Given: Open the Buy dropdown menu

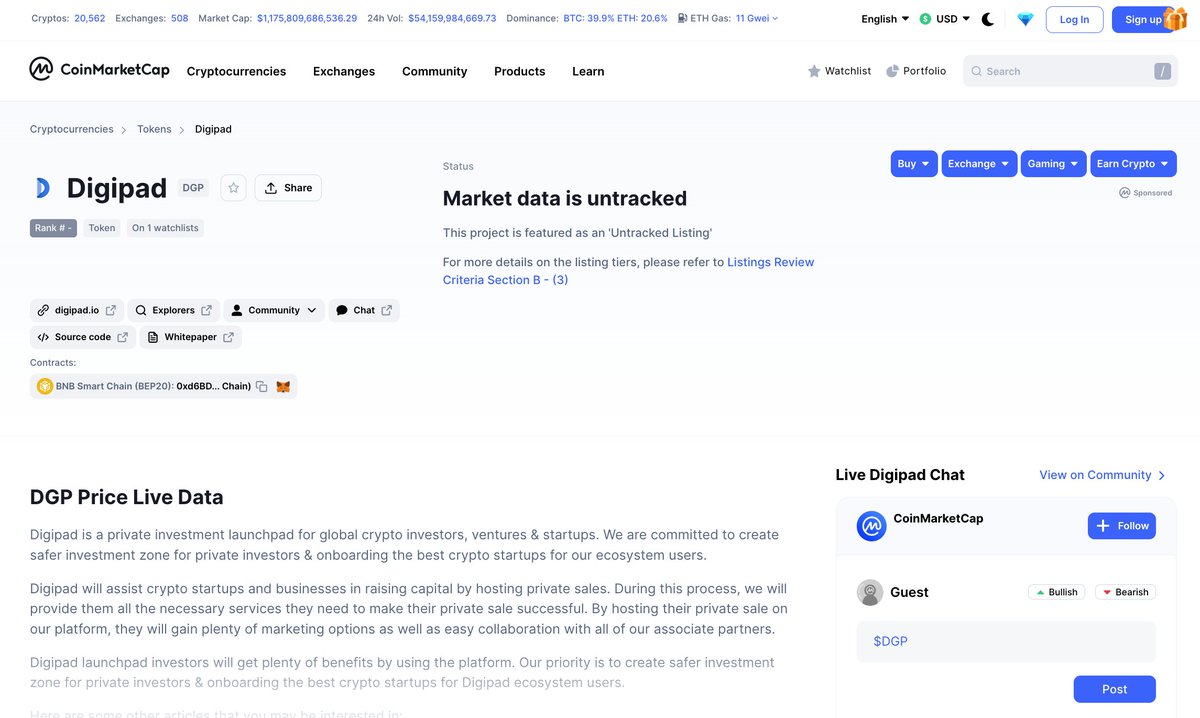Looking at the screenshot, I should pos(913,163).
